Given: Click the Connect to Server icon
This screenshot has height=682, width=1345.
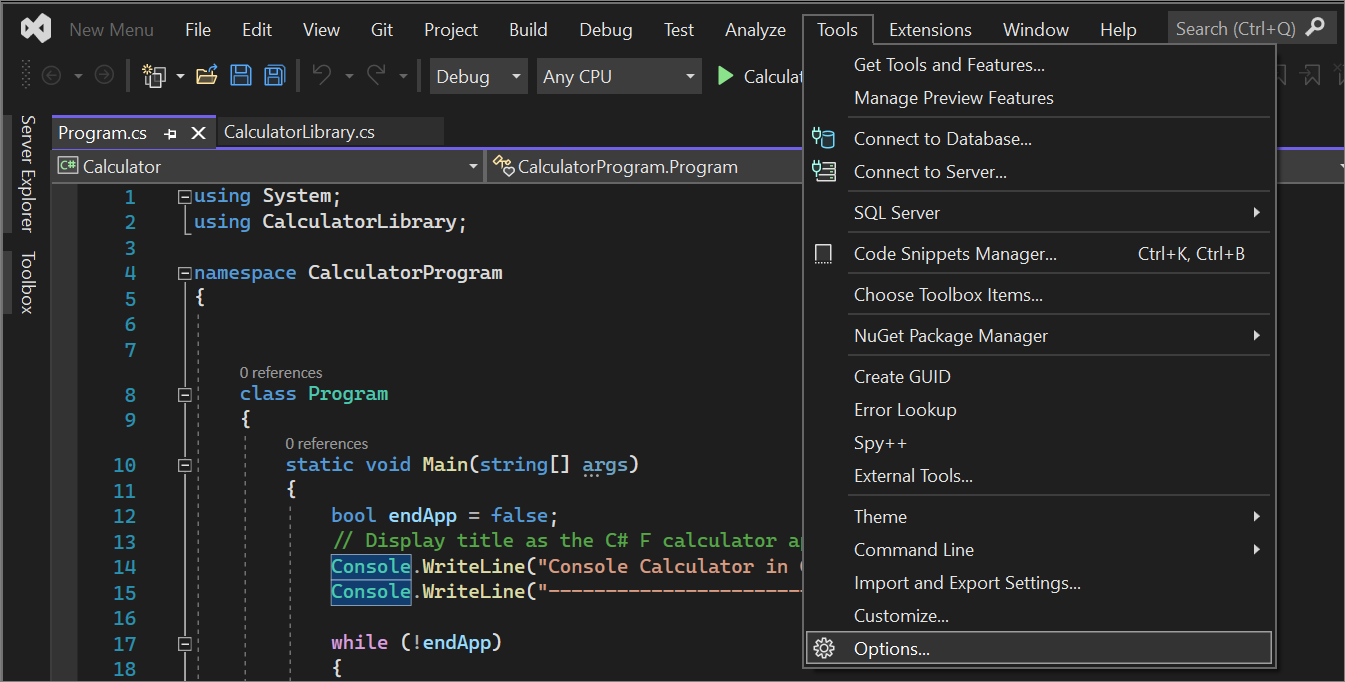Looking at the screenshot, I should point(823,172).
